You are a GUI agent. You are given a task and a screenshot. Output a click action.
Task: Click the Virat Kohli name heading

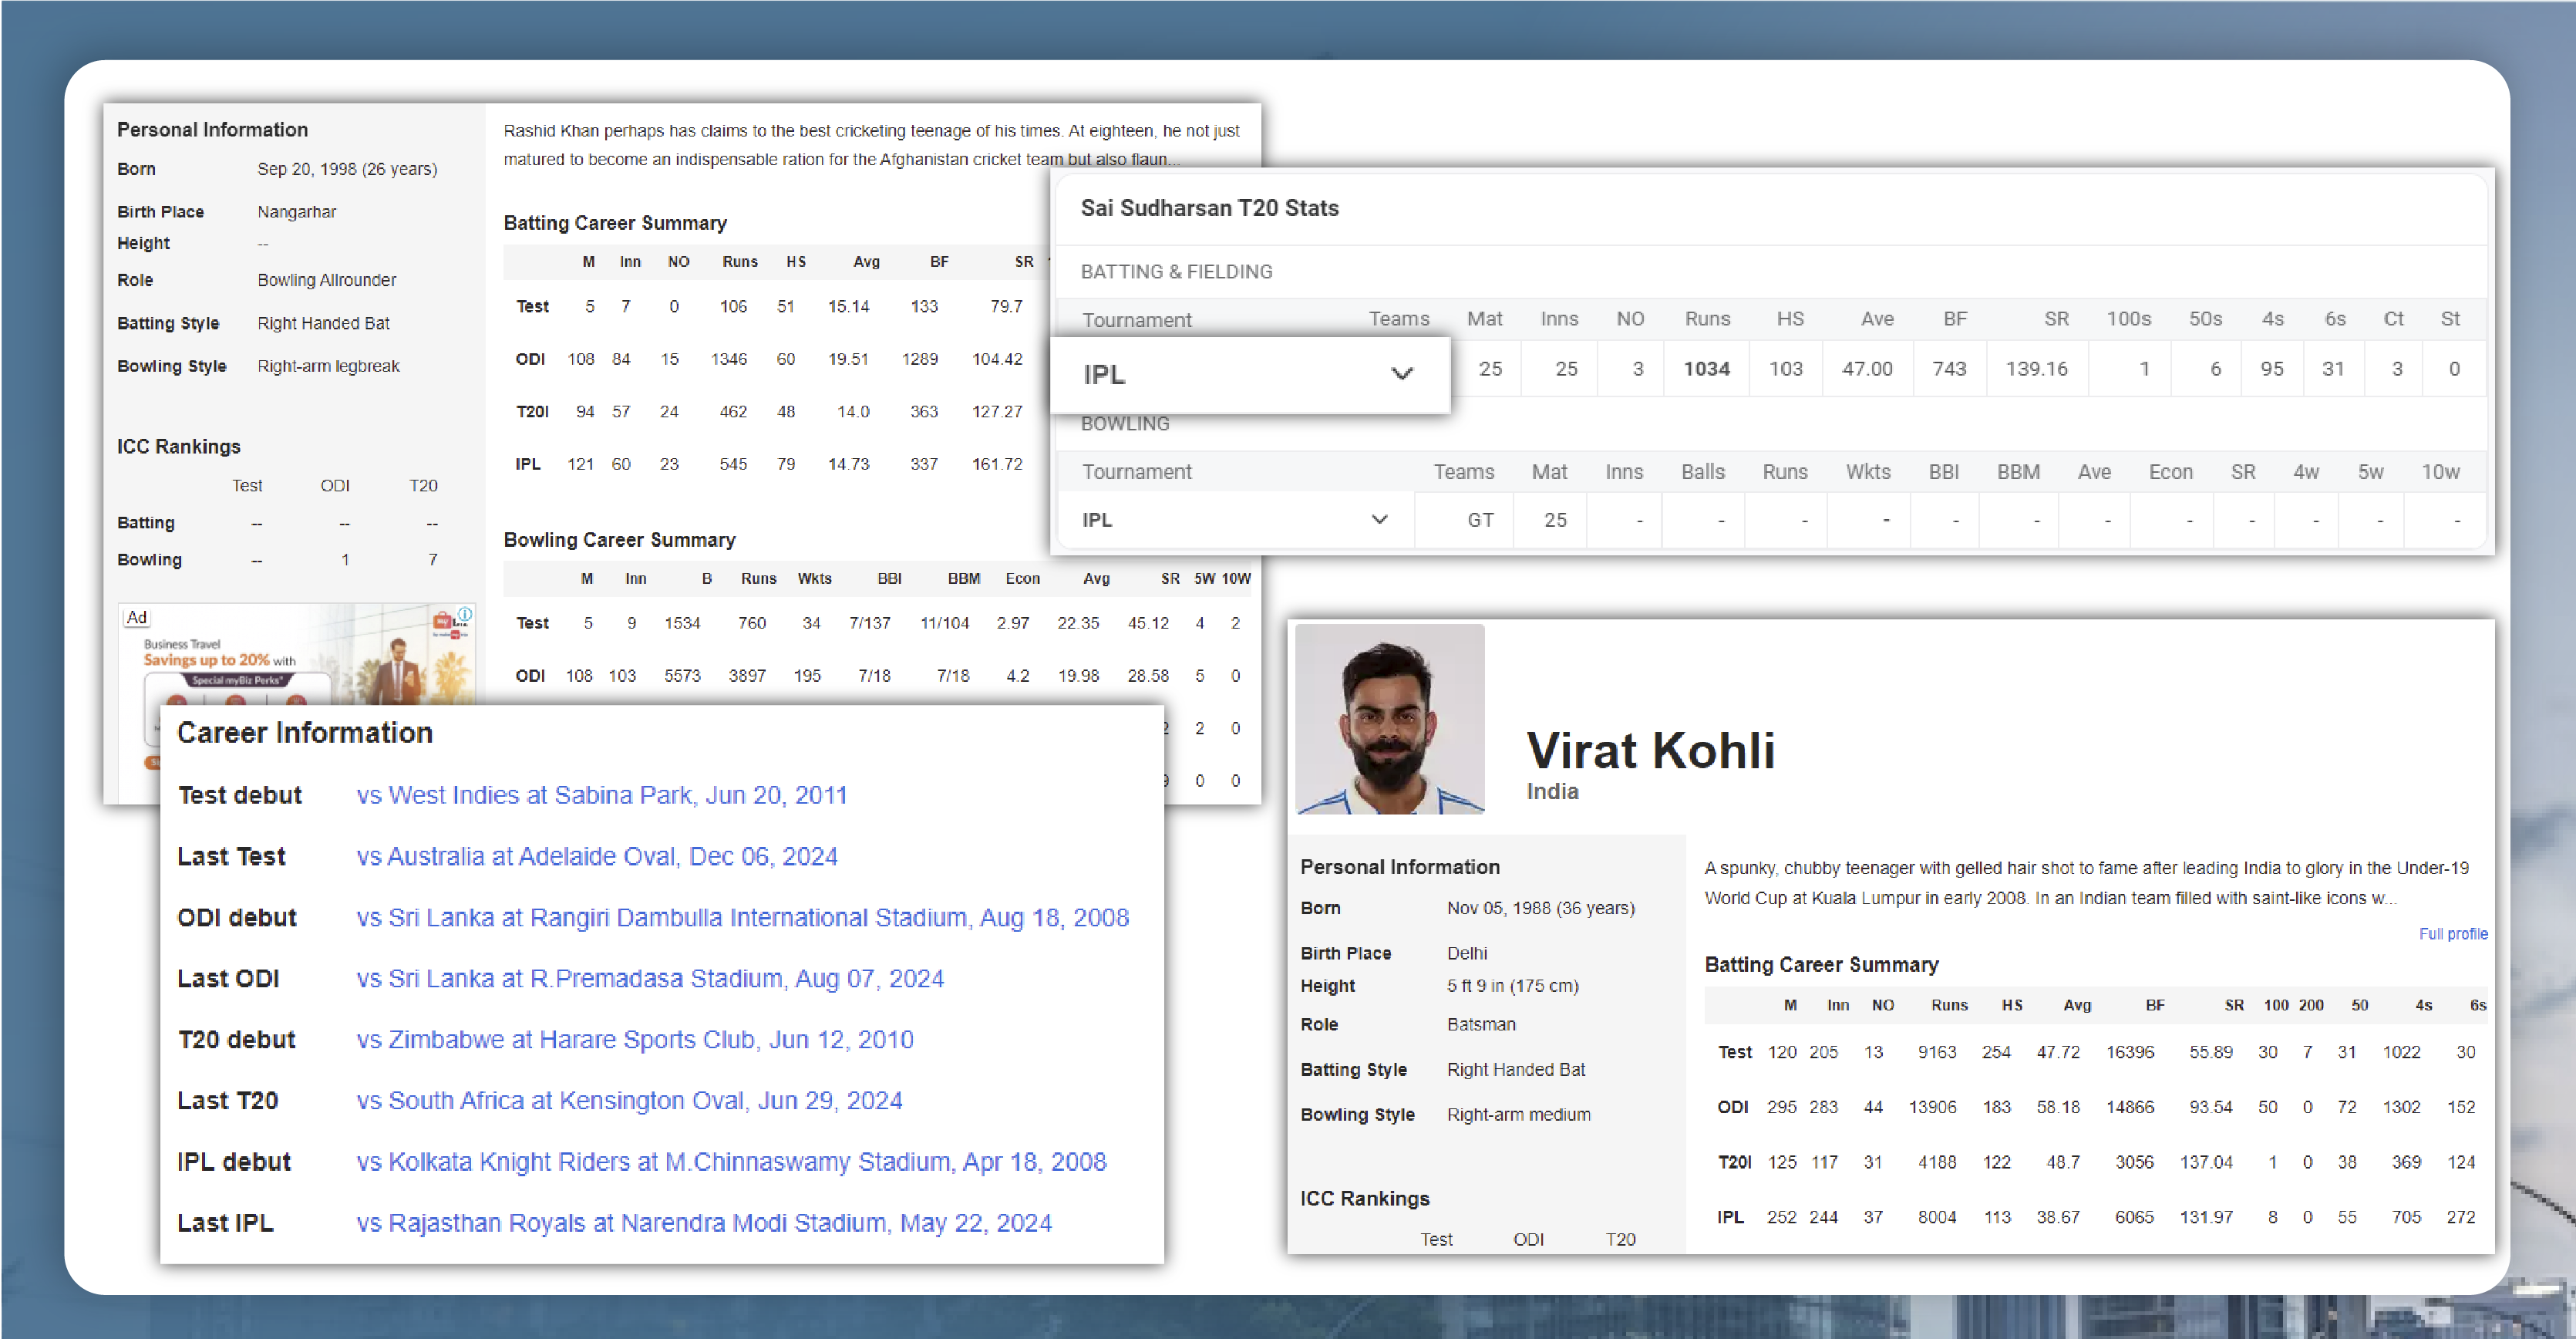pyautogui.click(x=1650, y=751)
